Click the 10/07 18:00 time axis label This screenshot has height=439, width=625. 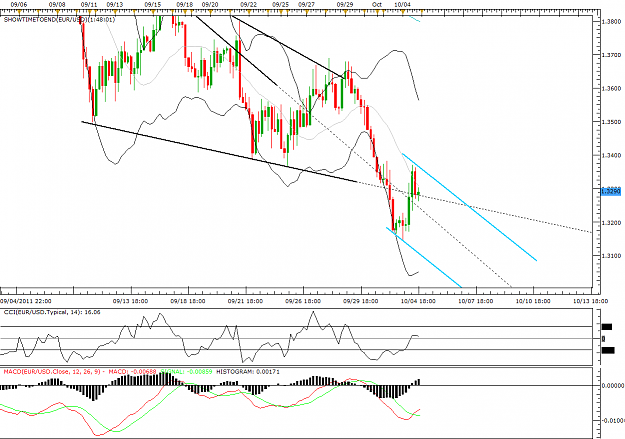pos(476,301)
